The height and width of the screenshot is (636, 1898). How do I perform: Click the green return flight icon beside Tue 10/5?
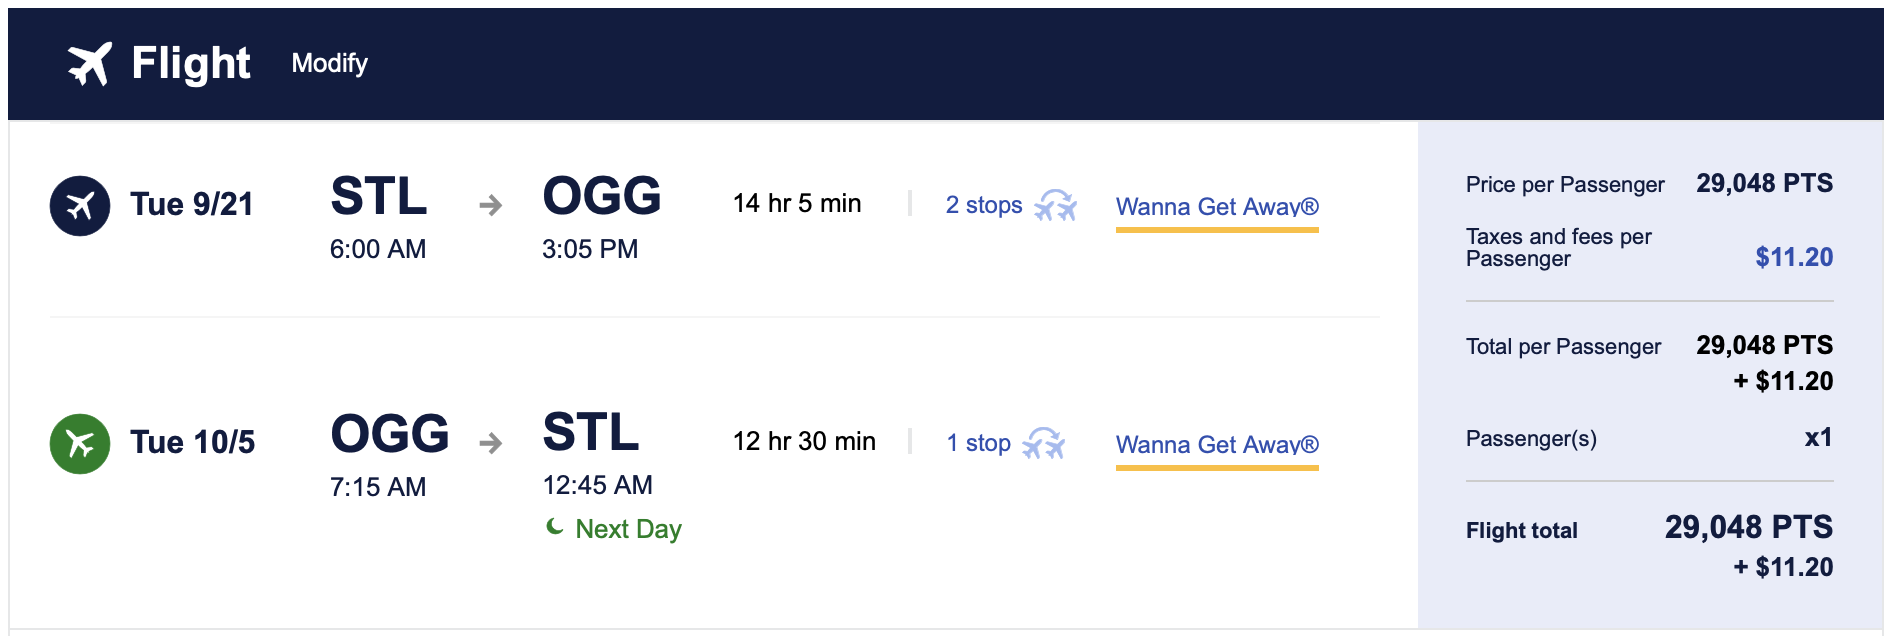(x=80, y=443)
